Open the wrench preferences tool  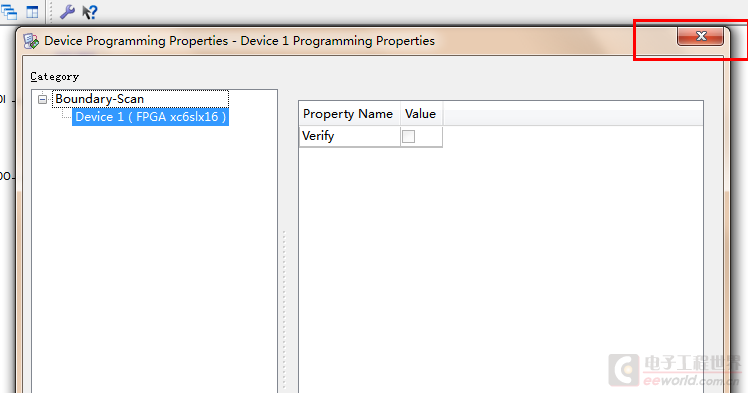pyautogui.click(x=67, y=11)
